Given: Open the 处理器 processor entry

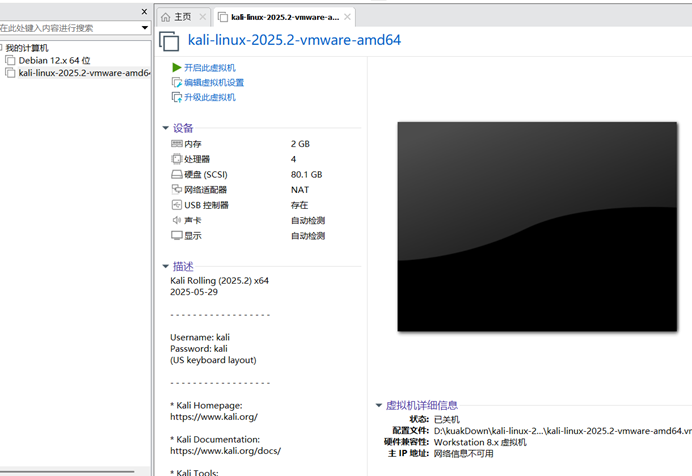Looking at the screenshot, I should click(197, 159).
